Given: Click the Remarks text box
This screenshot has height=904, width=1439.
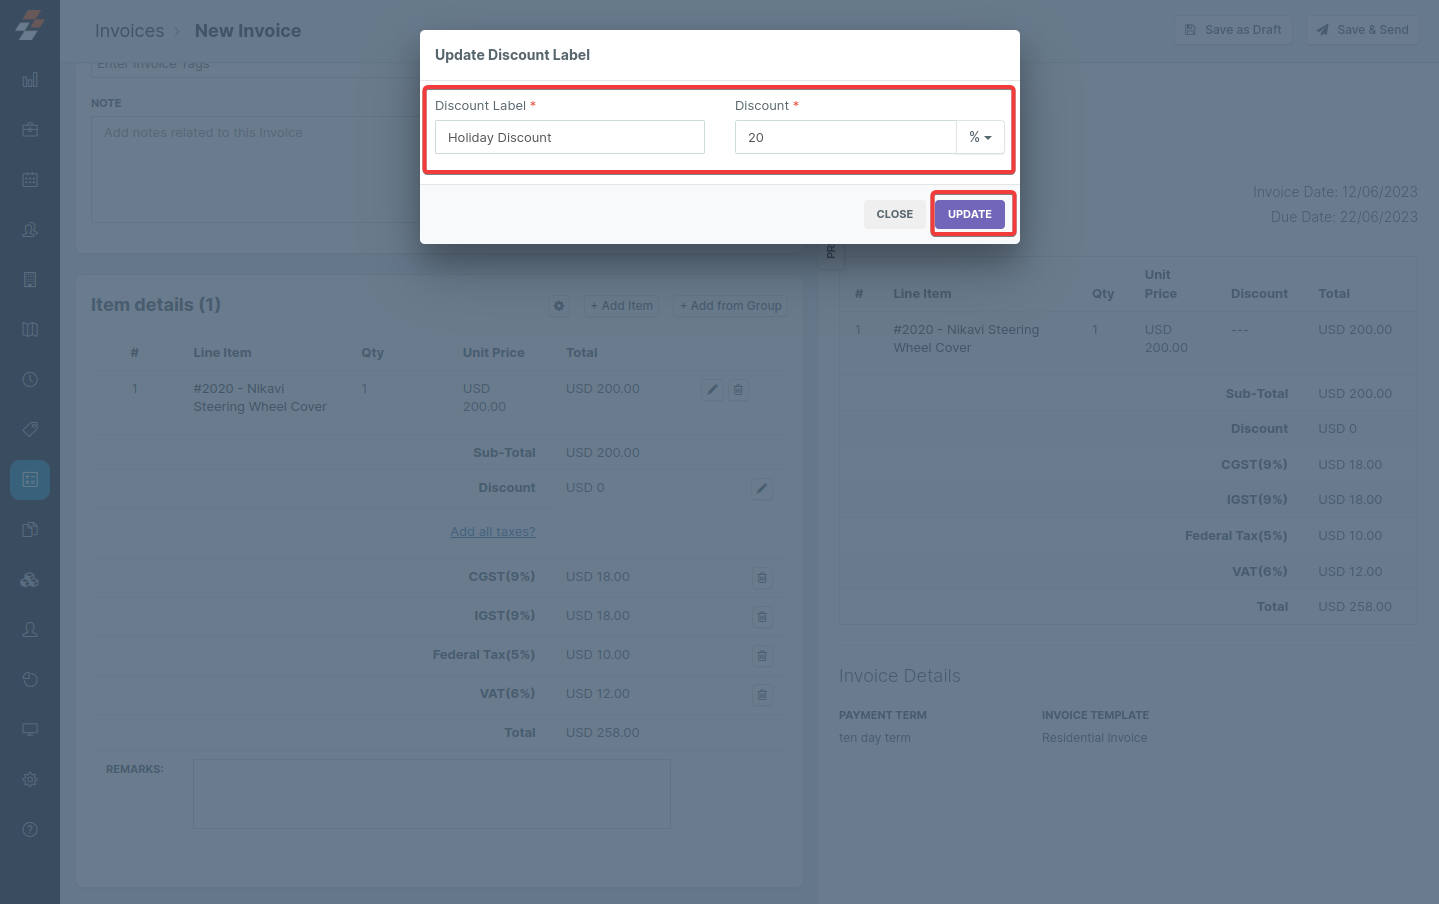Looking at the screenshot, I should pyautogui.click(x=432, y=794).
